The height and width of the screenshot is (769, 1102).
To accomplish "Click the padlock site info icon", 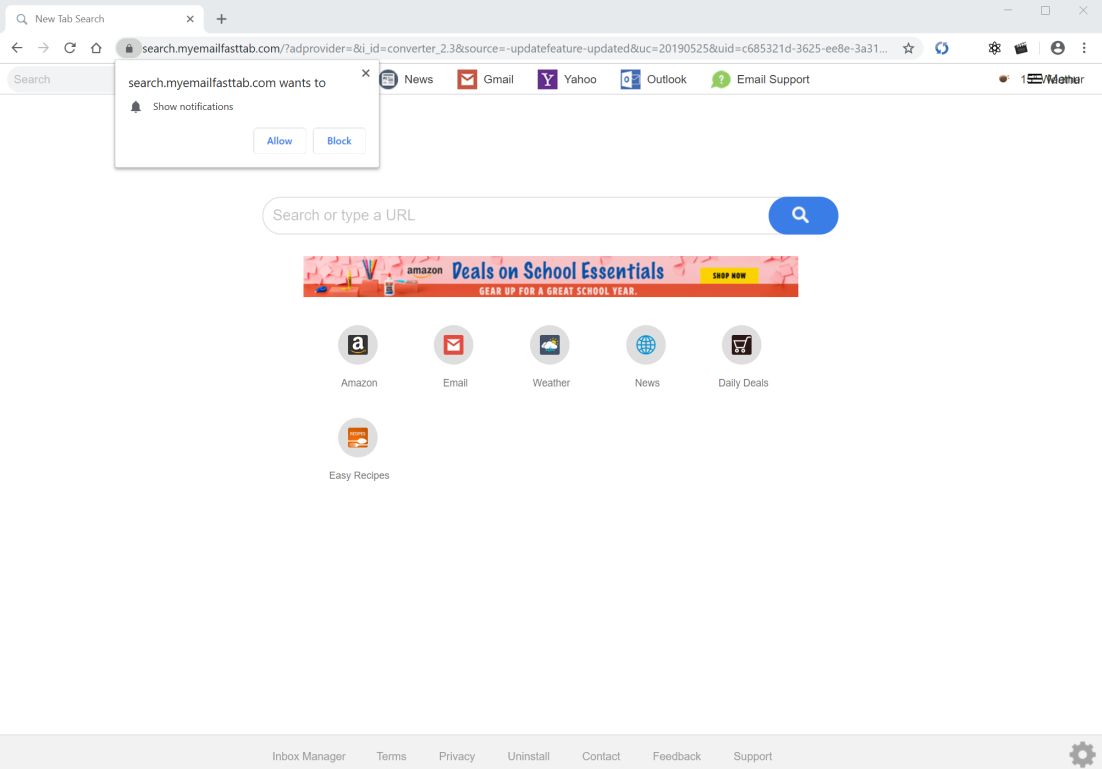I will (x=129, y=49).
